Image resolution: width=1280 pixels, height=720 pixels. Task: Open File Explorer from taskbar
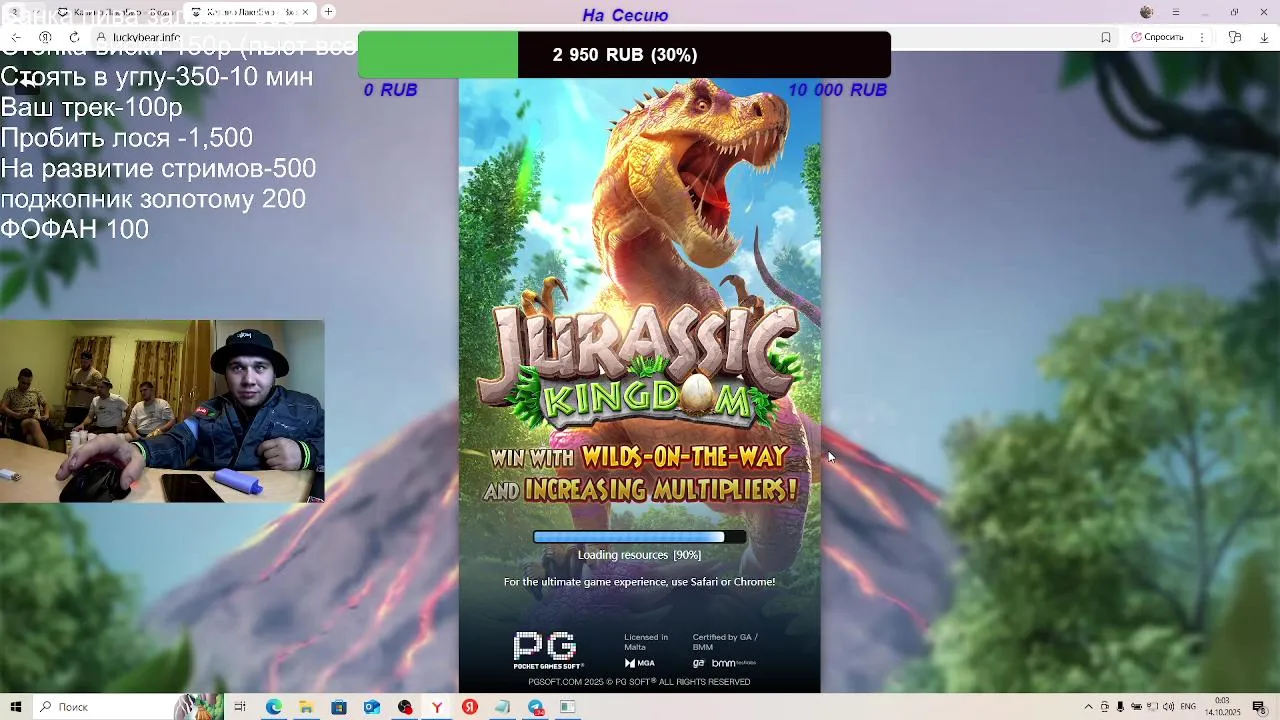point(306,707)
